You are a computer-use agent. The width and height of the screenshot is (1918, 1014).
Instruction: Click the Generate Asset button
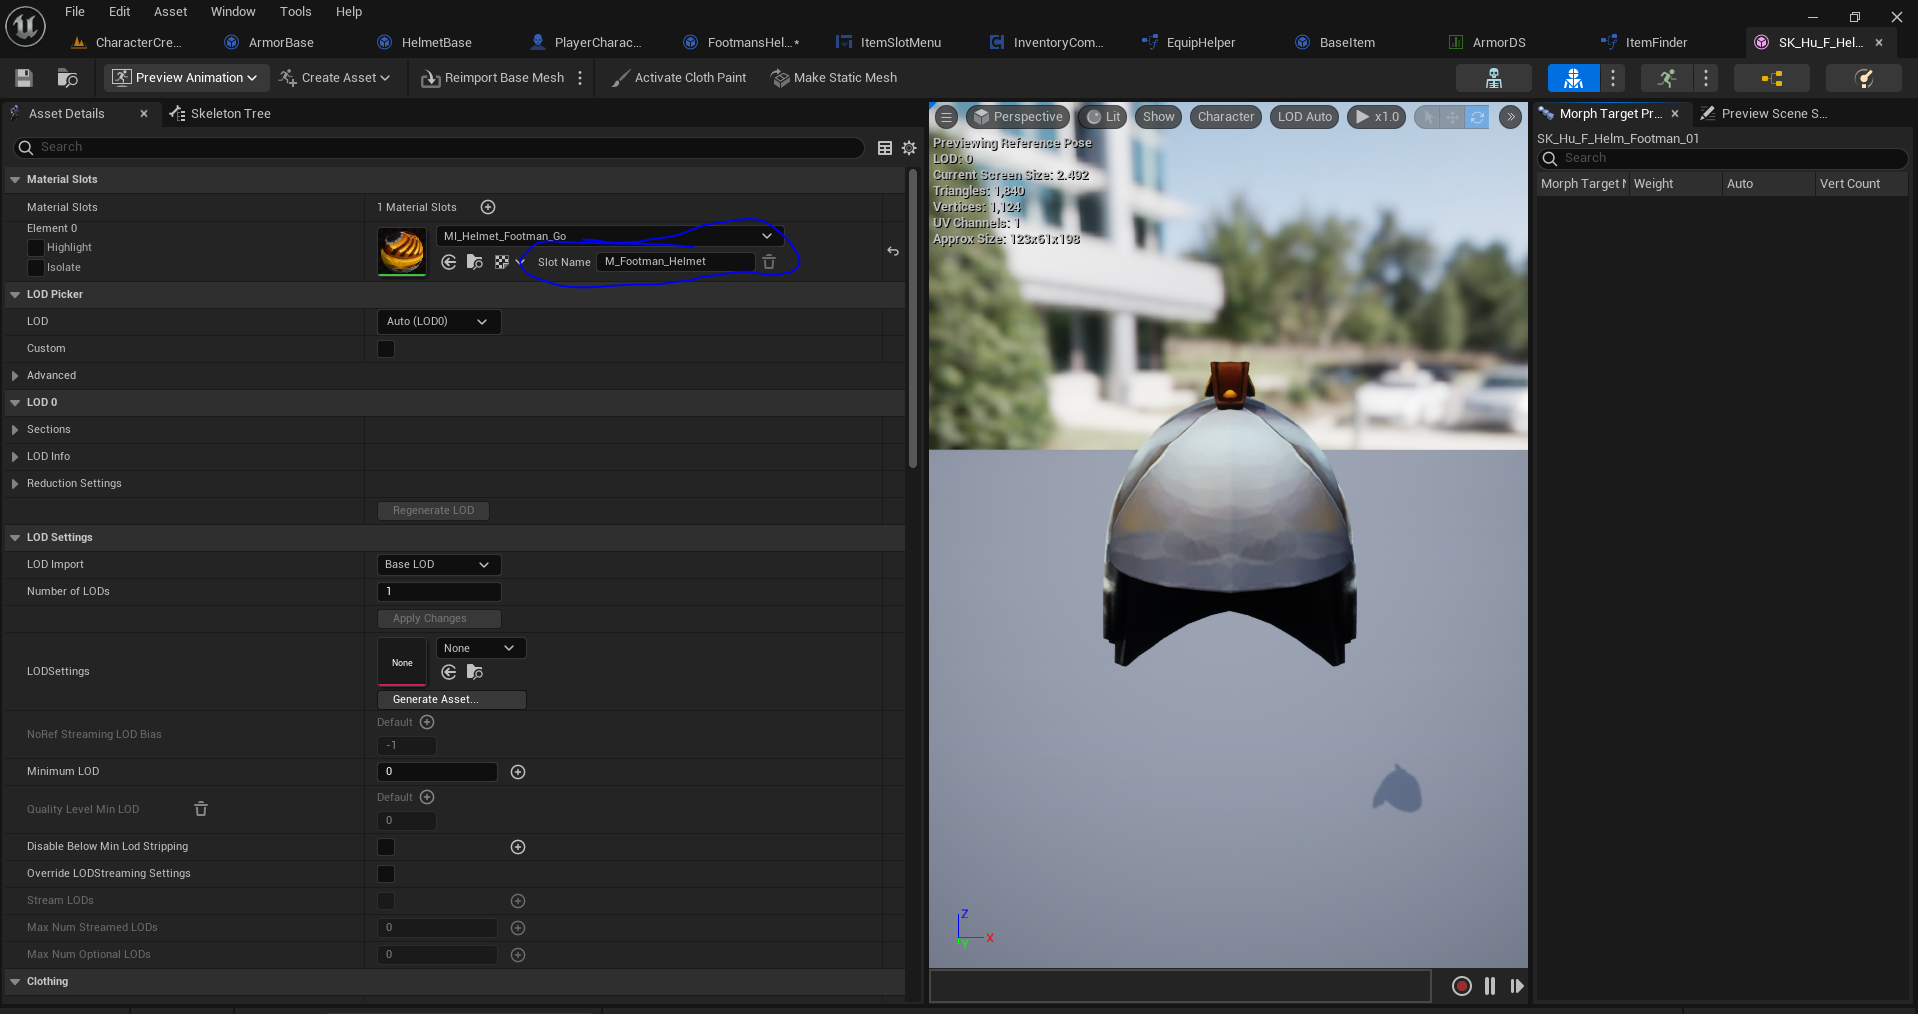click(451, 700)
